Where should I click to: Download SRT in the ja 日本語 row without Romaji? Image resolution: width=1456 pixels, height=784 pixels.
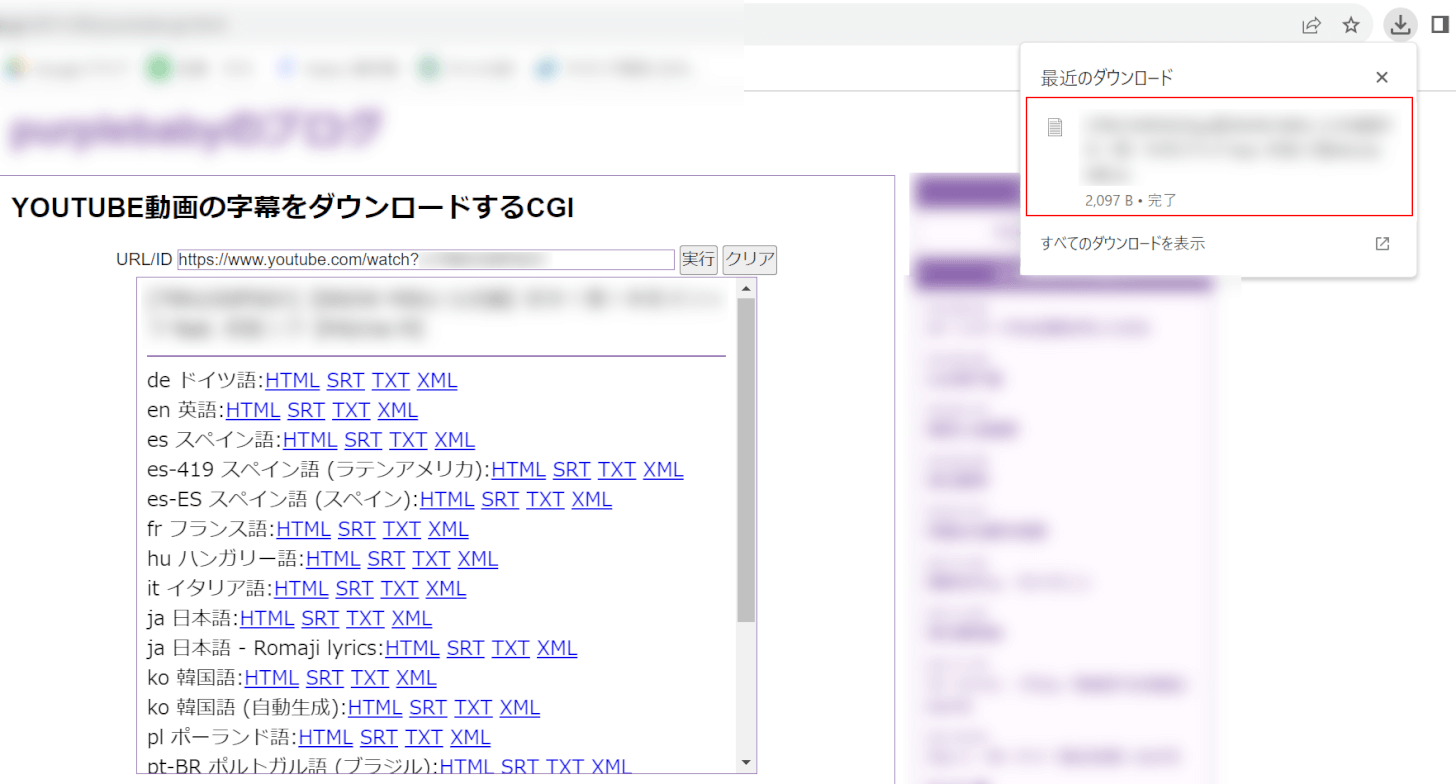point(320,618)
